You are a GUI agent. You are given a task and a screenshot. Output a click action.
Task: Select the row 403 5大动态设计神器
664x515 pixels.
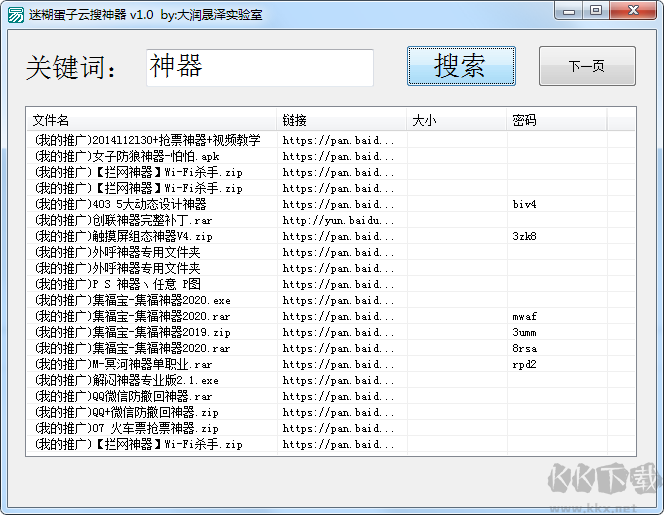120,204
